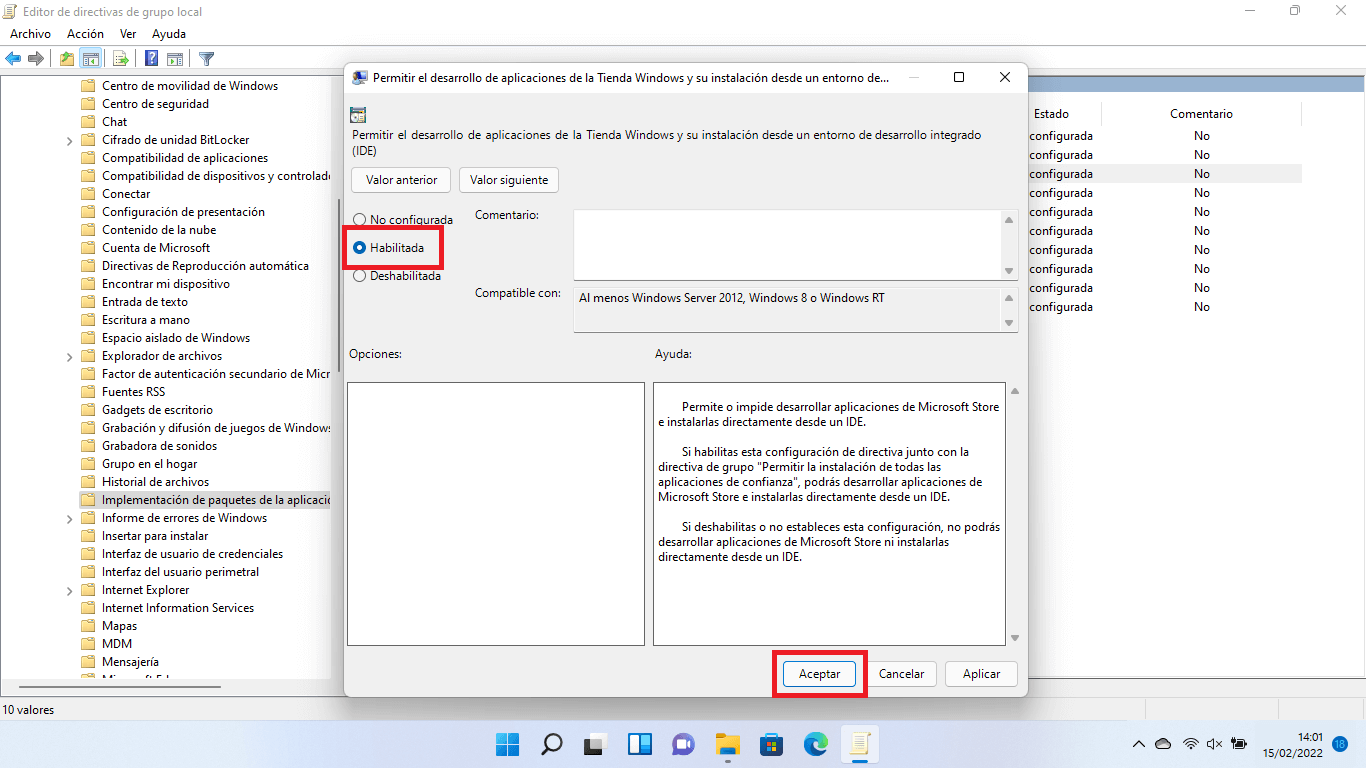Open Microsoft Store from the taskbar
This screenshot has width=1367, height=769.
point(772,744)
